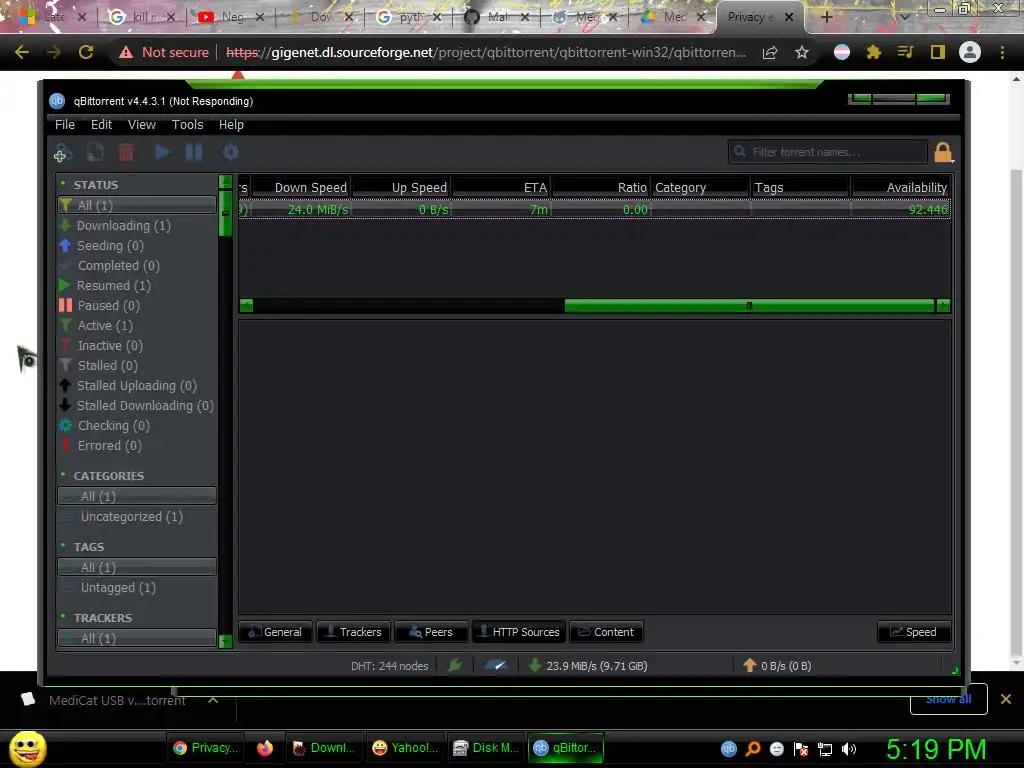
Task: Open the Content tab
Action: 607,632
